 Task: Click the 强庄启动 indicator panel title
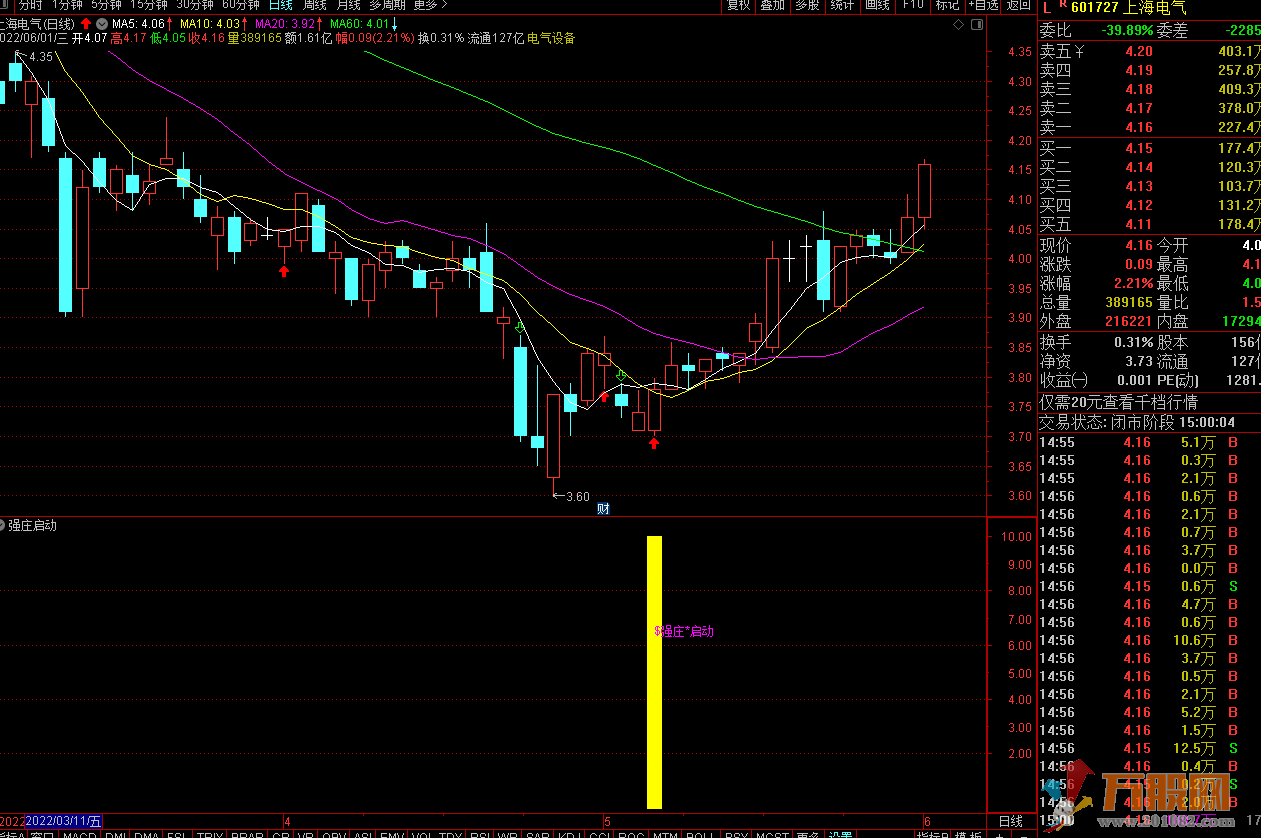[x=32, y=525]
